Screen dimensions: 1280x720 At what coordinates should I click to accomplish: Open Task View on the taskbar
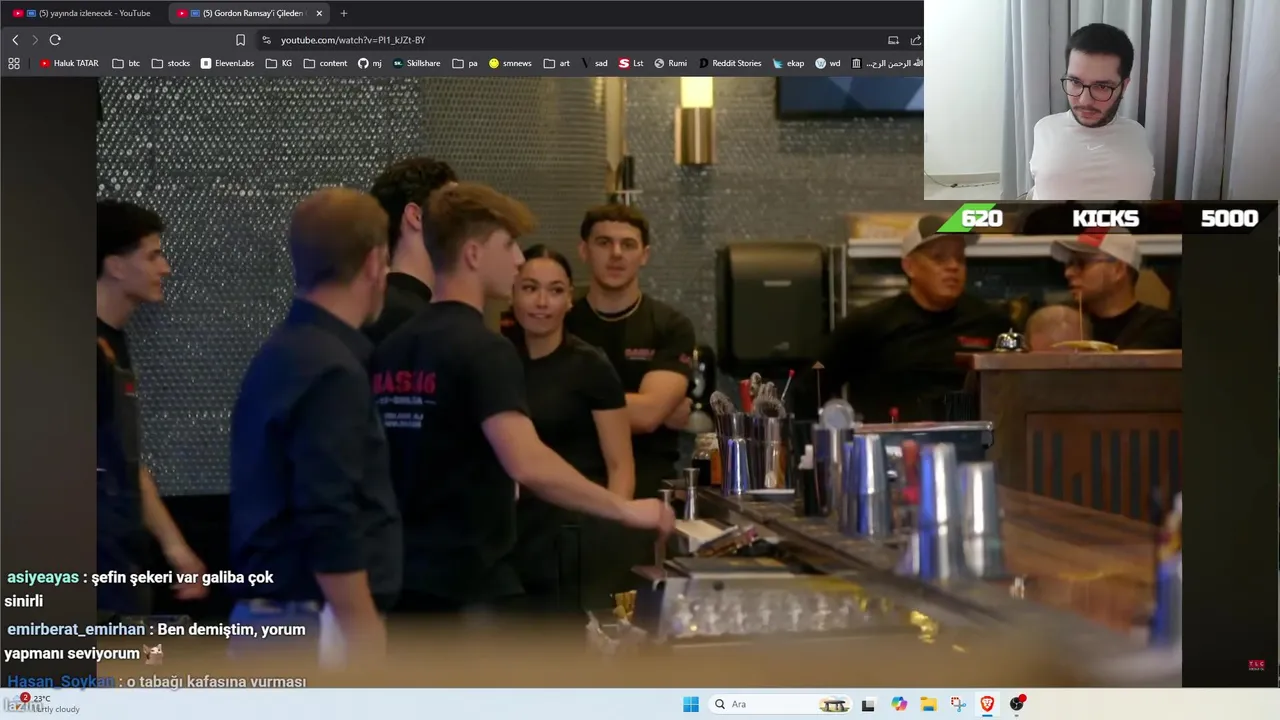pyautogui.click(x=868, y=704)
